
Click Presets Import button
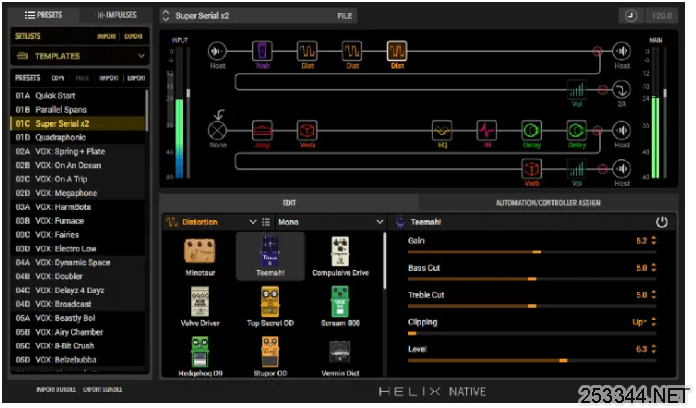click(x=109, y=78)
